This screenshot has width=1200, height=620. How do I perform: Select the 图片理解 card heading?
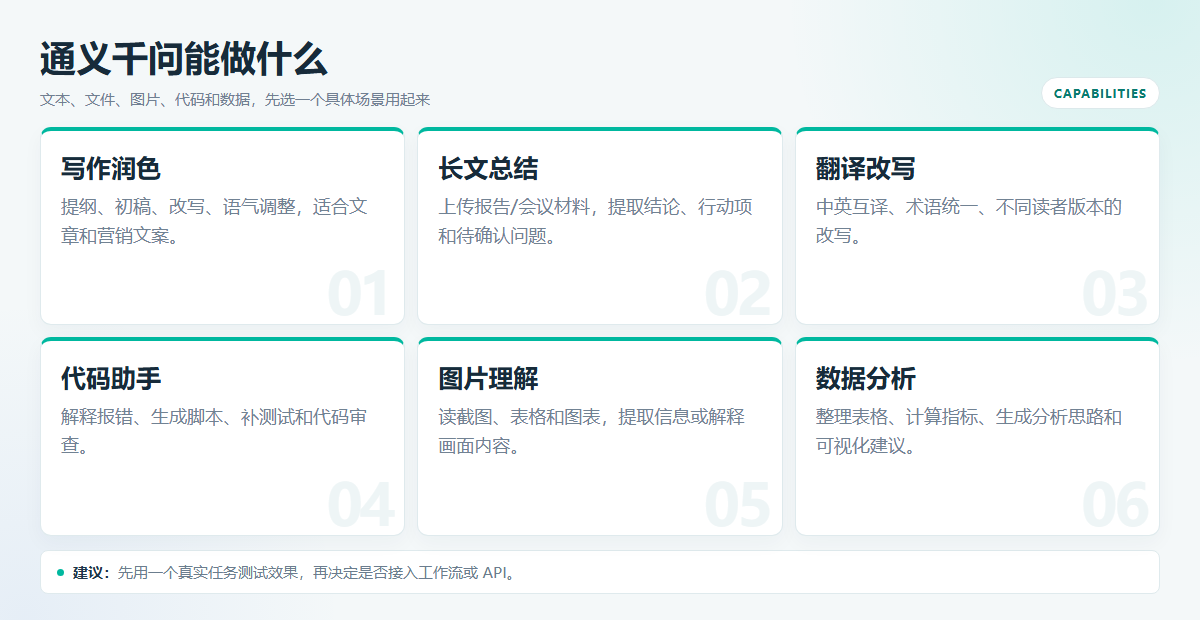pos(488,379)
